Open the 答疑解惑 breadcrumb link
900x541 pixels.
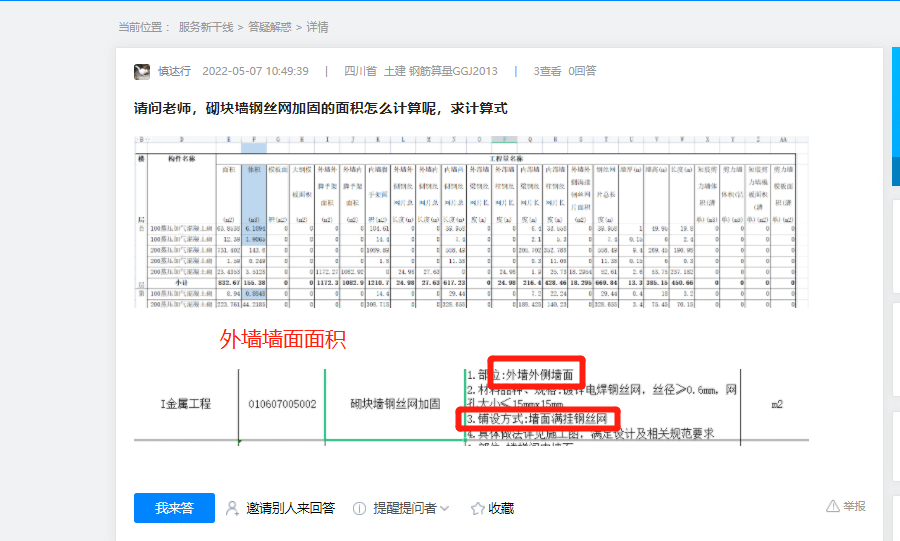click(269, 27)
